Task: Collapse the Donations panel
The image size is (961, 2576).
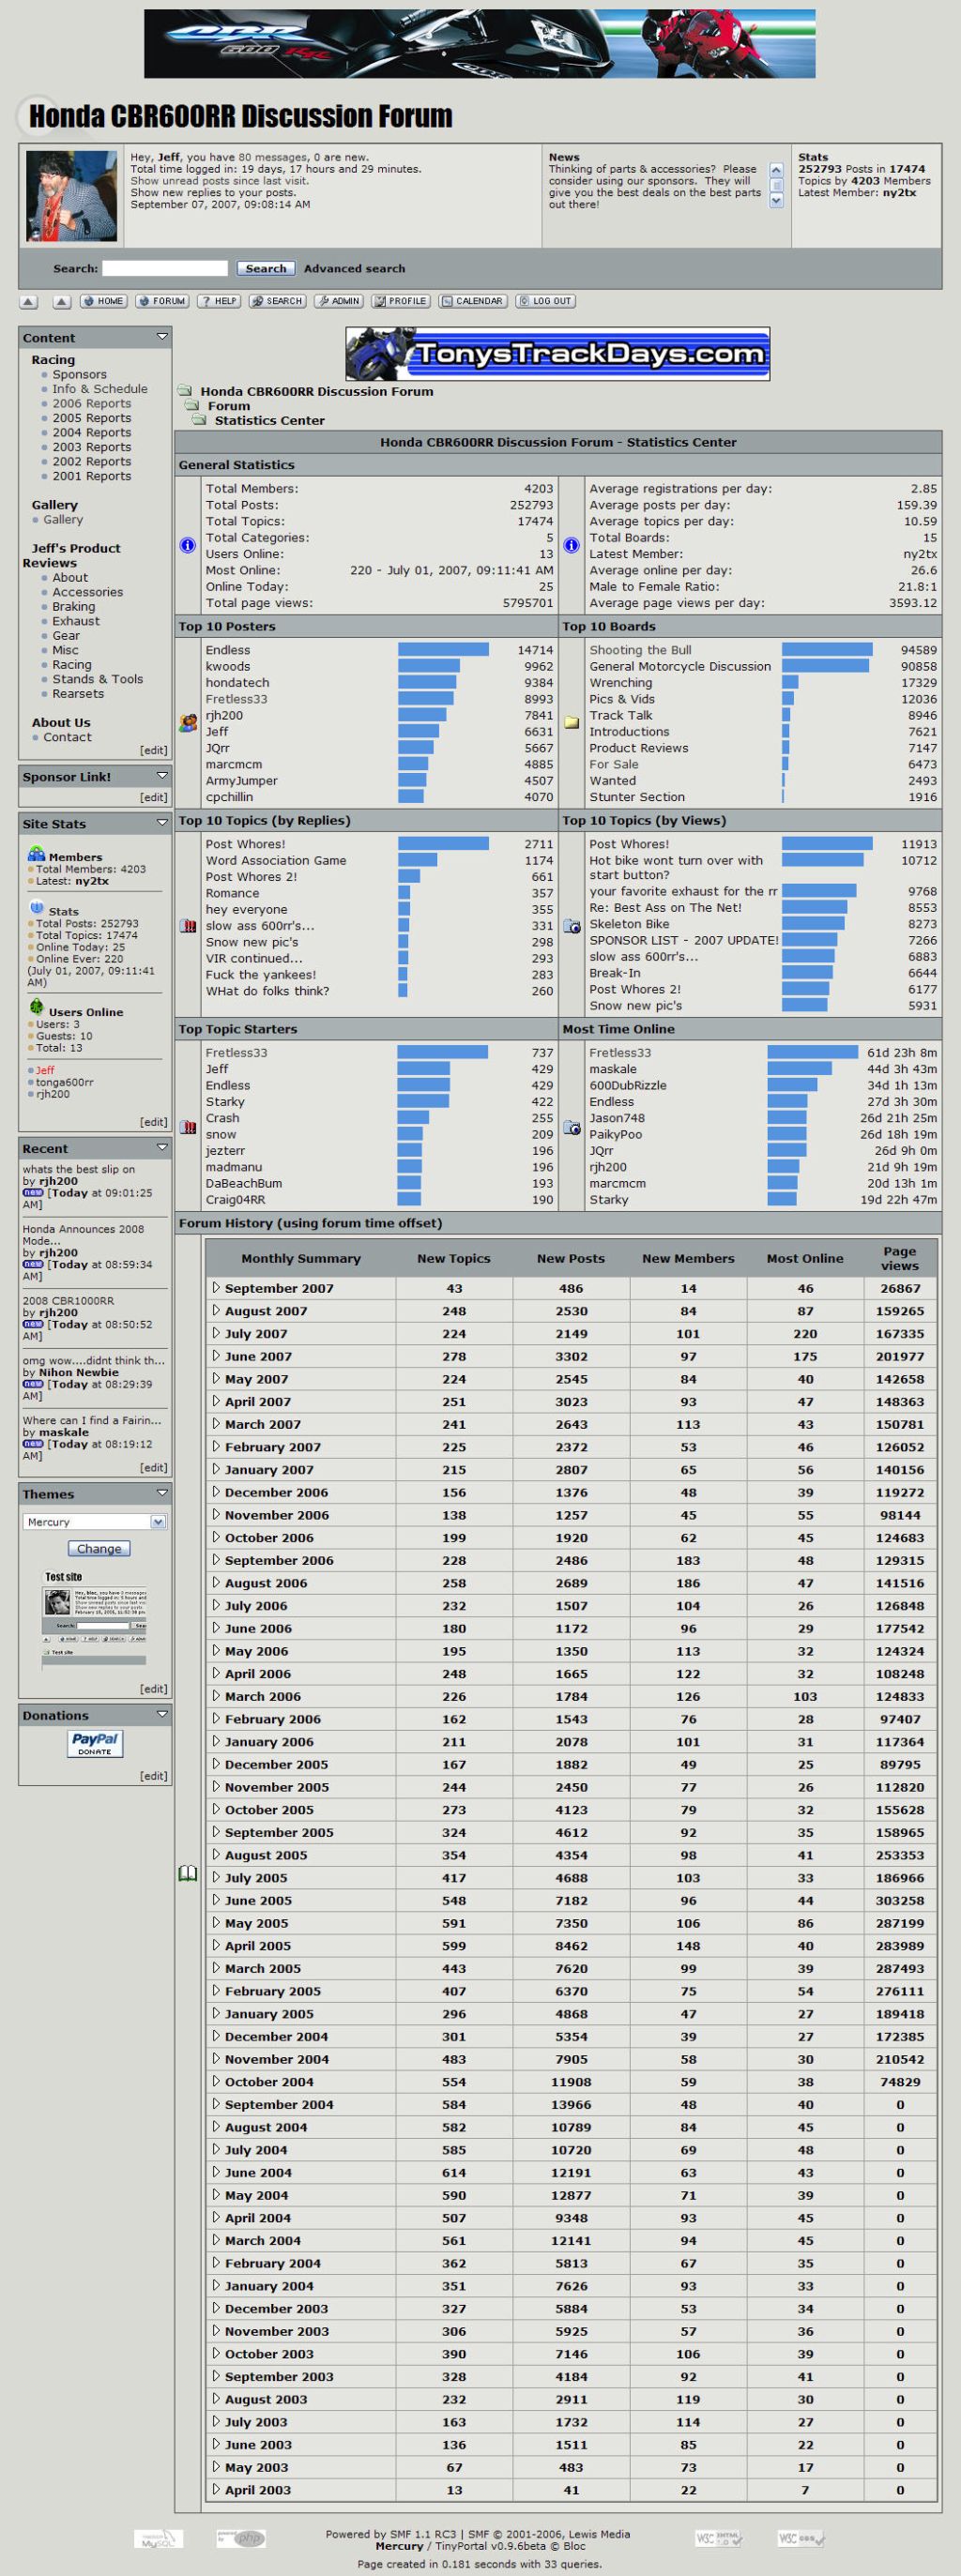Action: pyautogui.click(x=162, y=1714)
